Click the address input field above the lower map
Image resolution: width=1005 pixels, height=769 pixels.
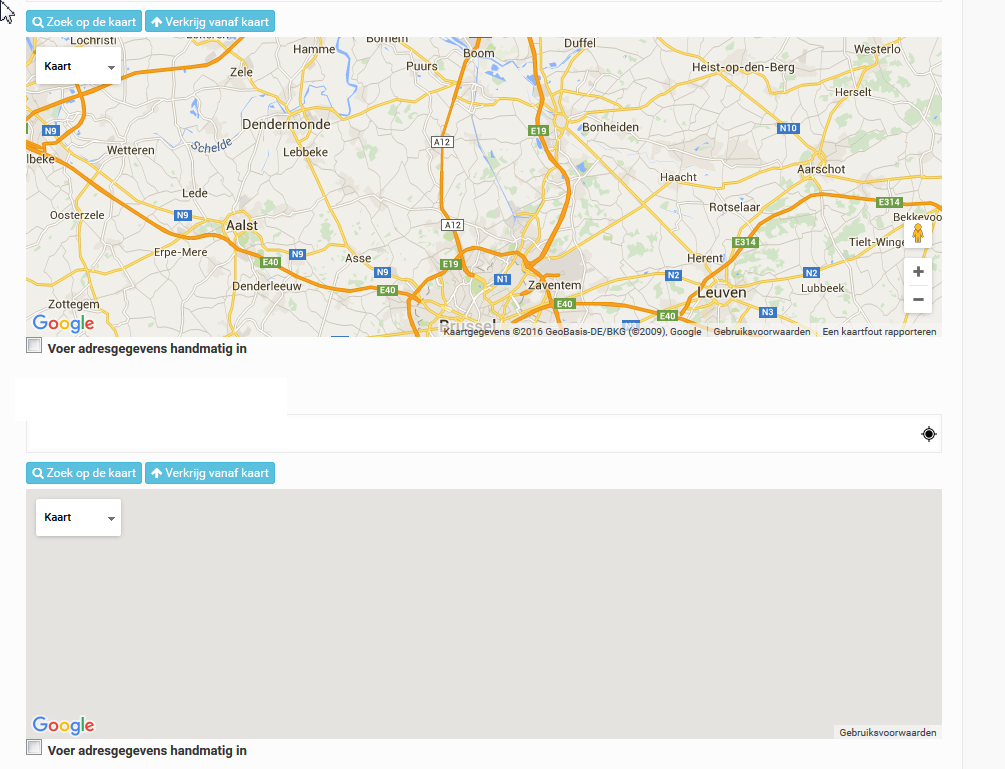click(484, 434)
